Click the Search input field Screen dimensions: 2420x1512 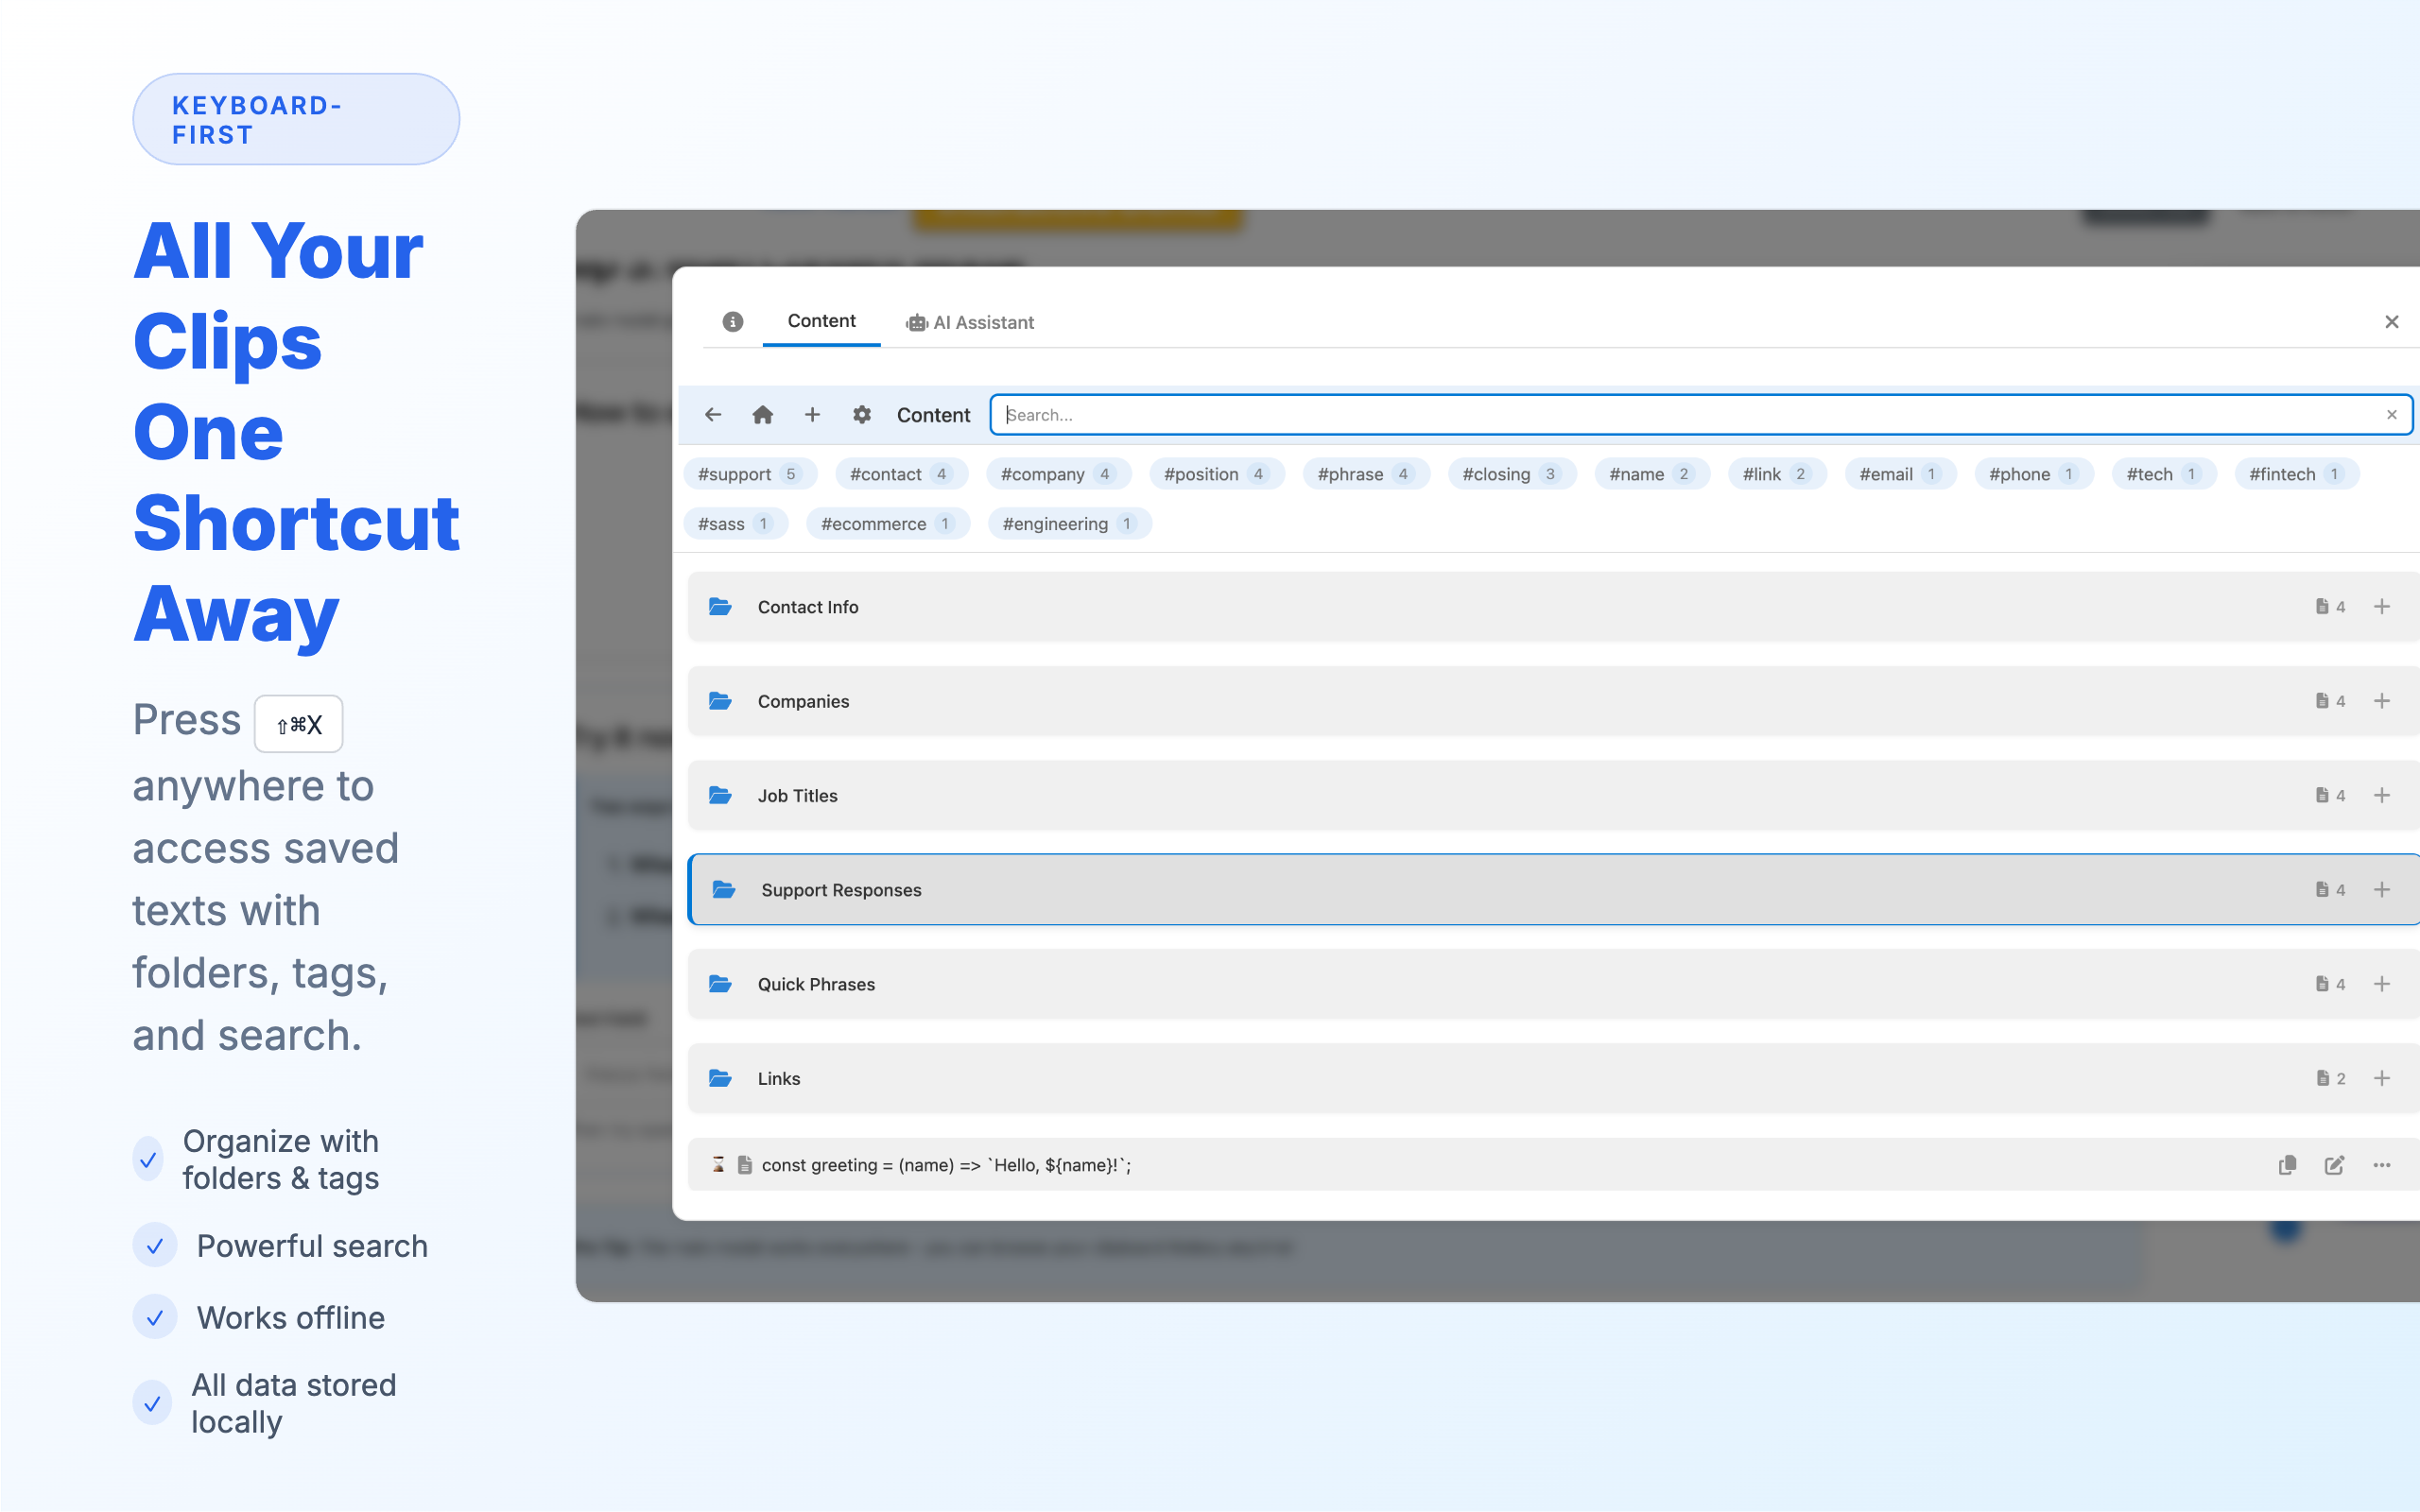coord(1690,414)
